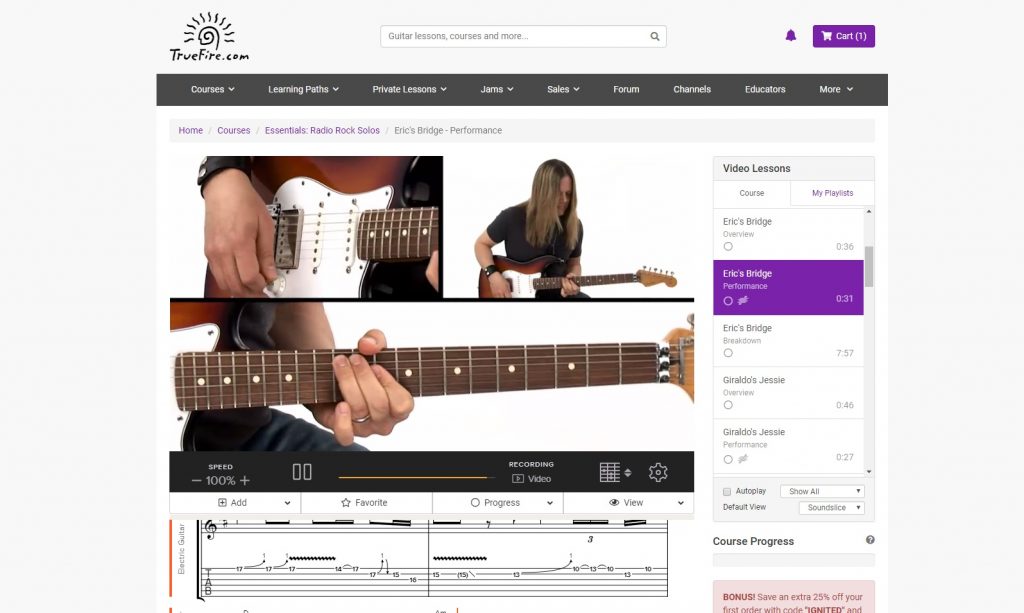Screen dimensions: 1024x613
Task: Go to the Channels page
Action: point(692,89)
